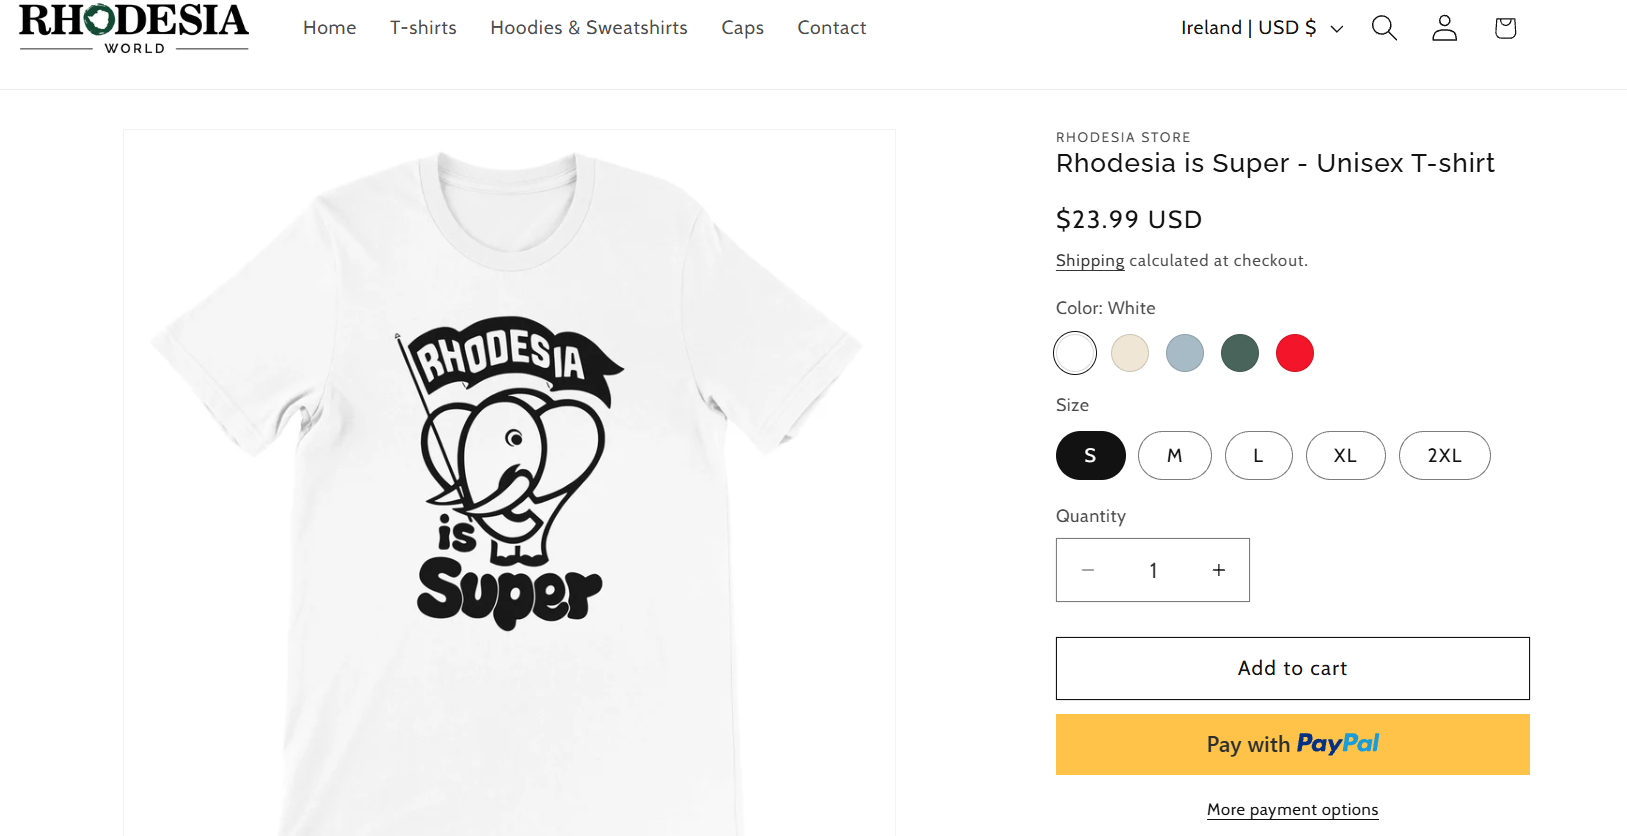Viewport: 1627px width, 836px height.
Task: Pay with PayPal button
Action: pos(1293,744)
